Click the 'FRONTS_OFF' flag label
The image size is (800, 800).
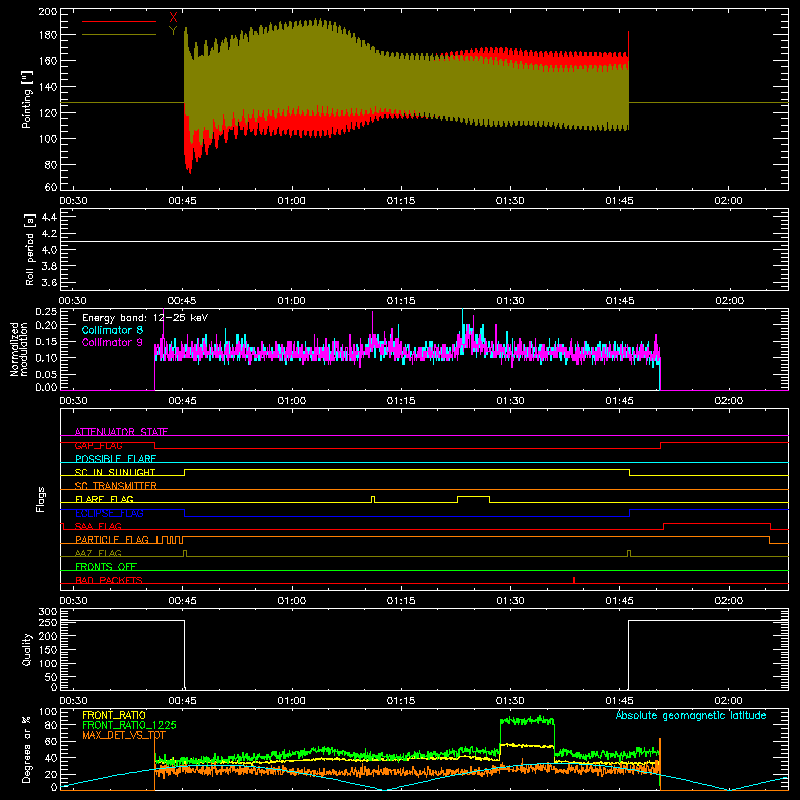pos(106,566)
